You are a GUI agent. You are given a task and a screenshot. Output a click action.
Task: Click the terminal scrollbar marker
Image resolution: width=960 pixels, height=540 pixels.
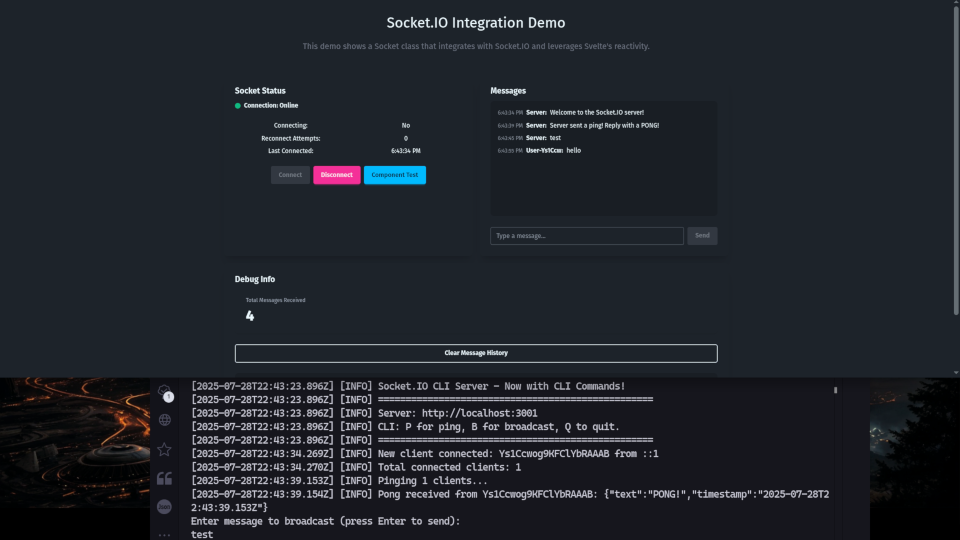pyautogui.click(x=835, y=390)
